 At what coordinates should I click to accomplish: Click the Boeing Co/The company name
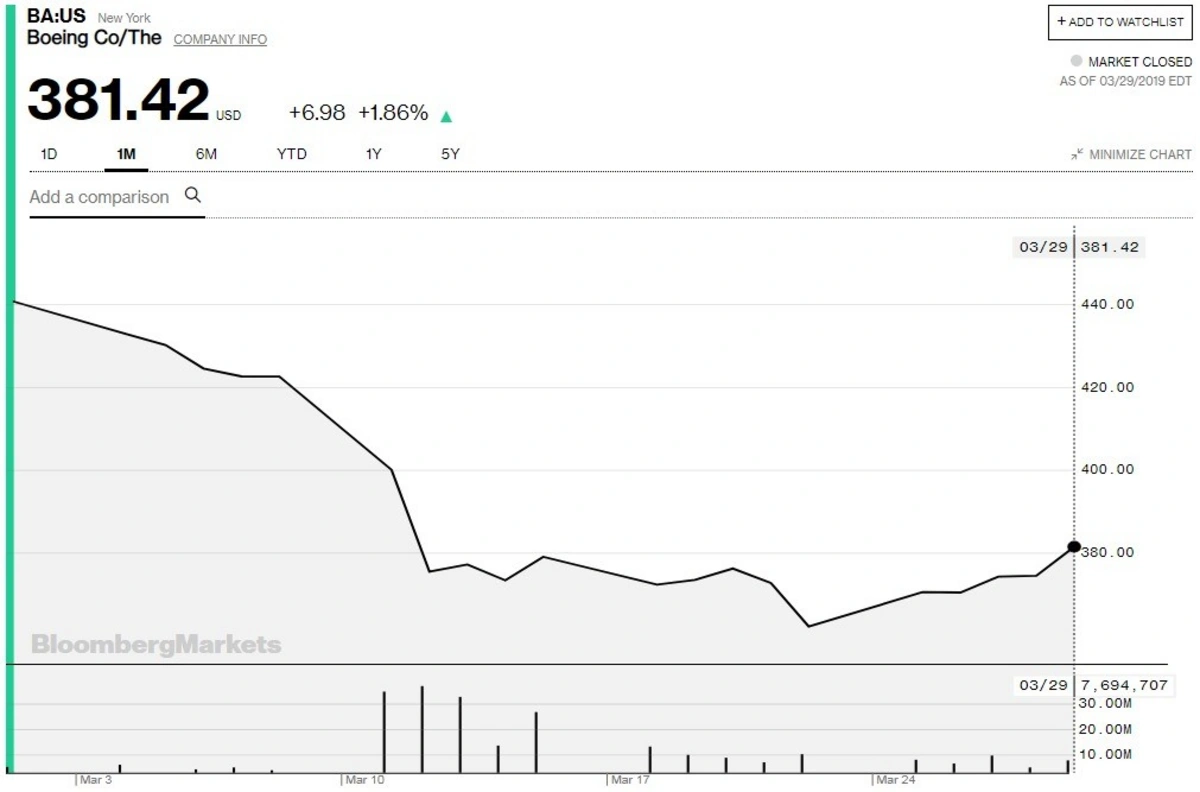point(94,38)
